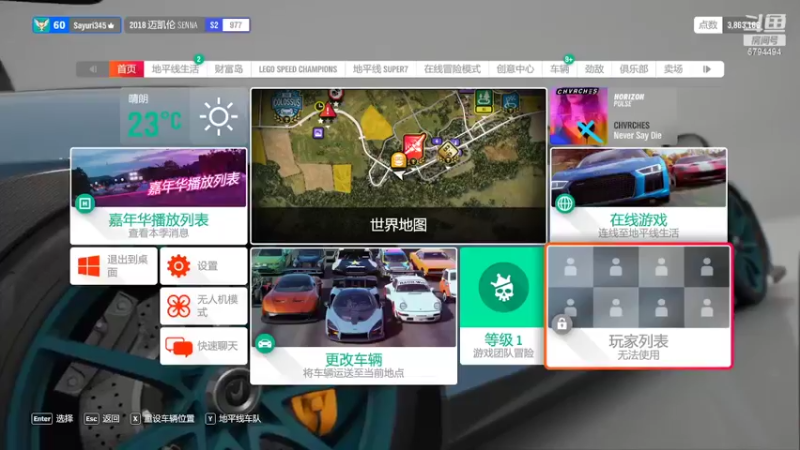
Task: Click the CHVRCHES album cover thumbnail
Action: click(579, 116)
